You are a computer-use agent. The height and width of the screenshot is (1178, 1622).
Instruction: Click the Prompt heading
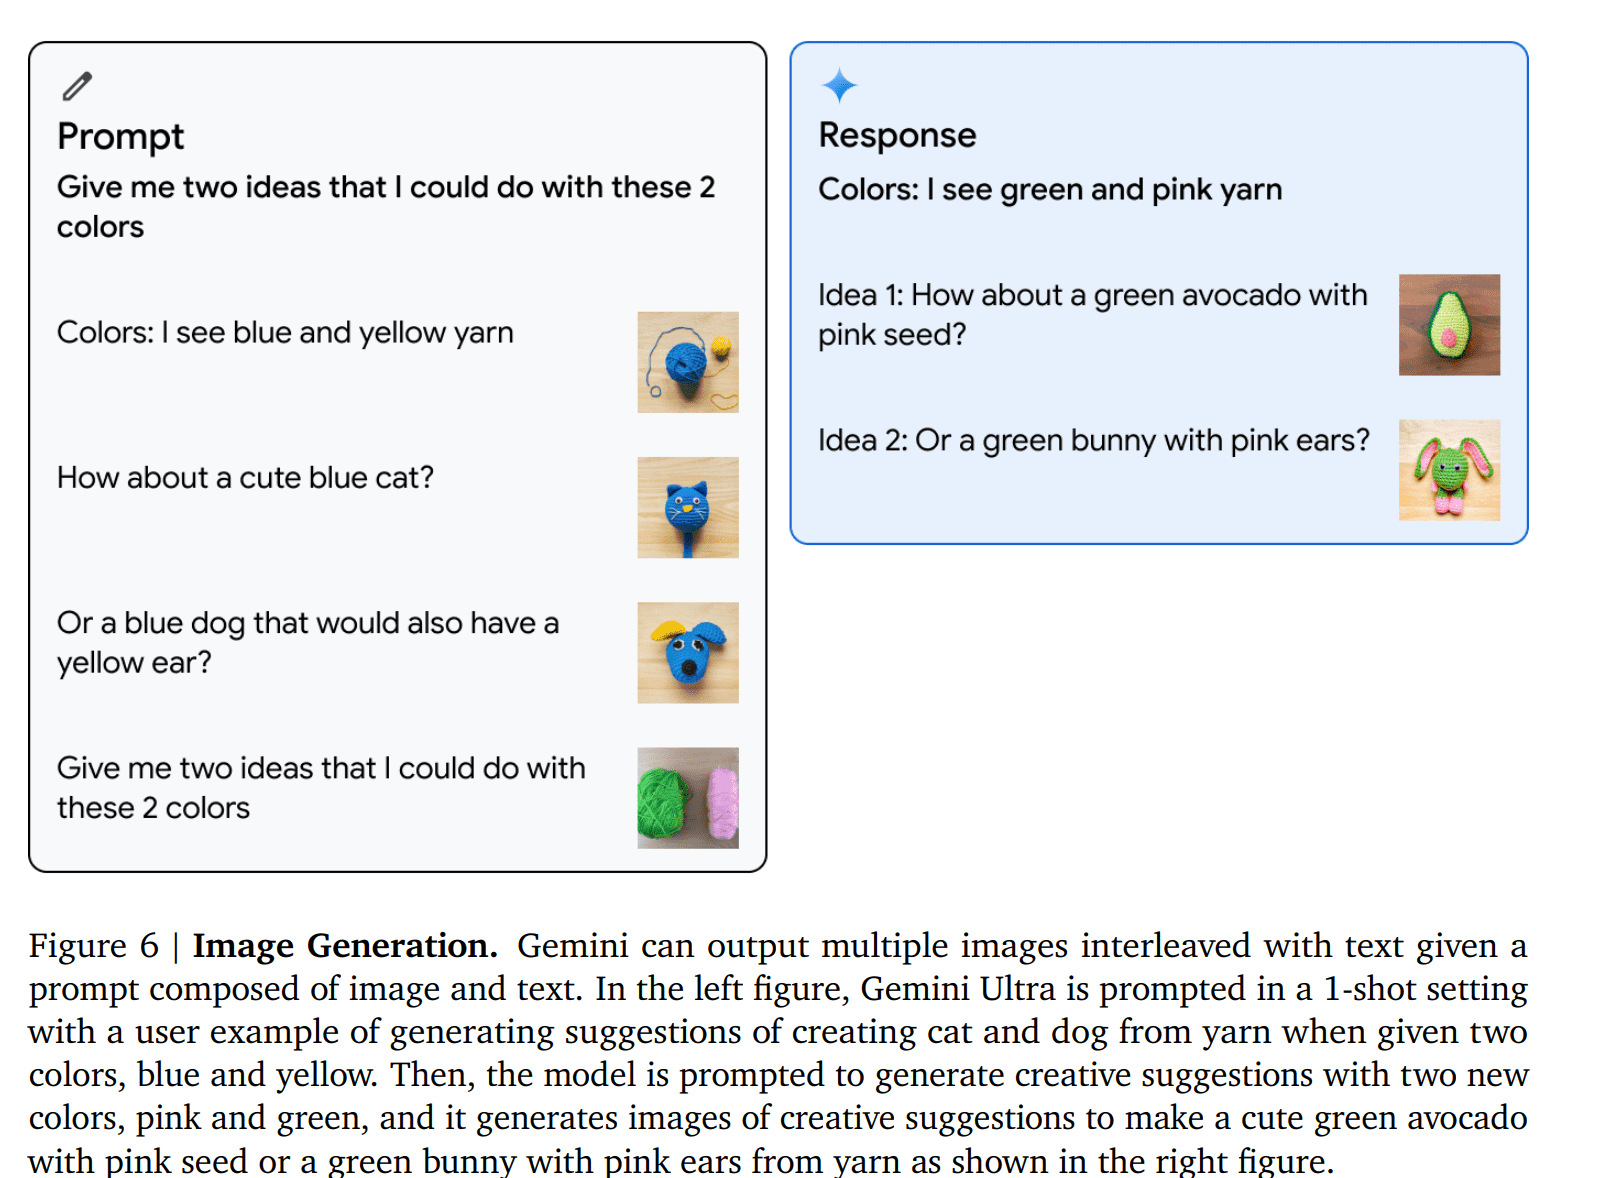121,137
